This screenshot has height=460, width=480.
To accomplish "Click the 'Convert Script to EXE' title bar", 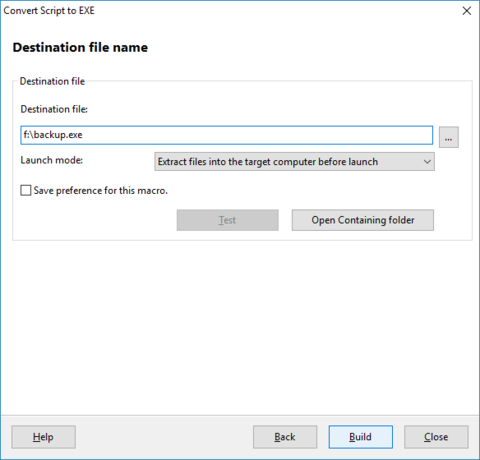I will tap(49, 11).
